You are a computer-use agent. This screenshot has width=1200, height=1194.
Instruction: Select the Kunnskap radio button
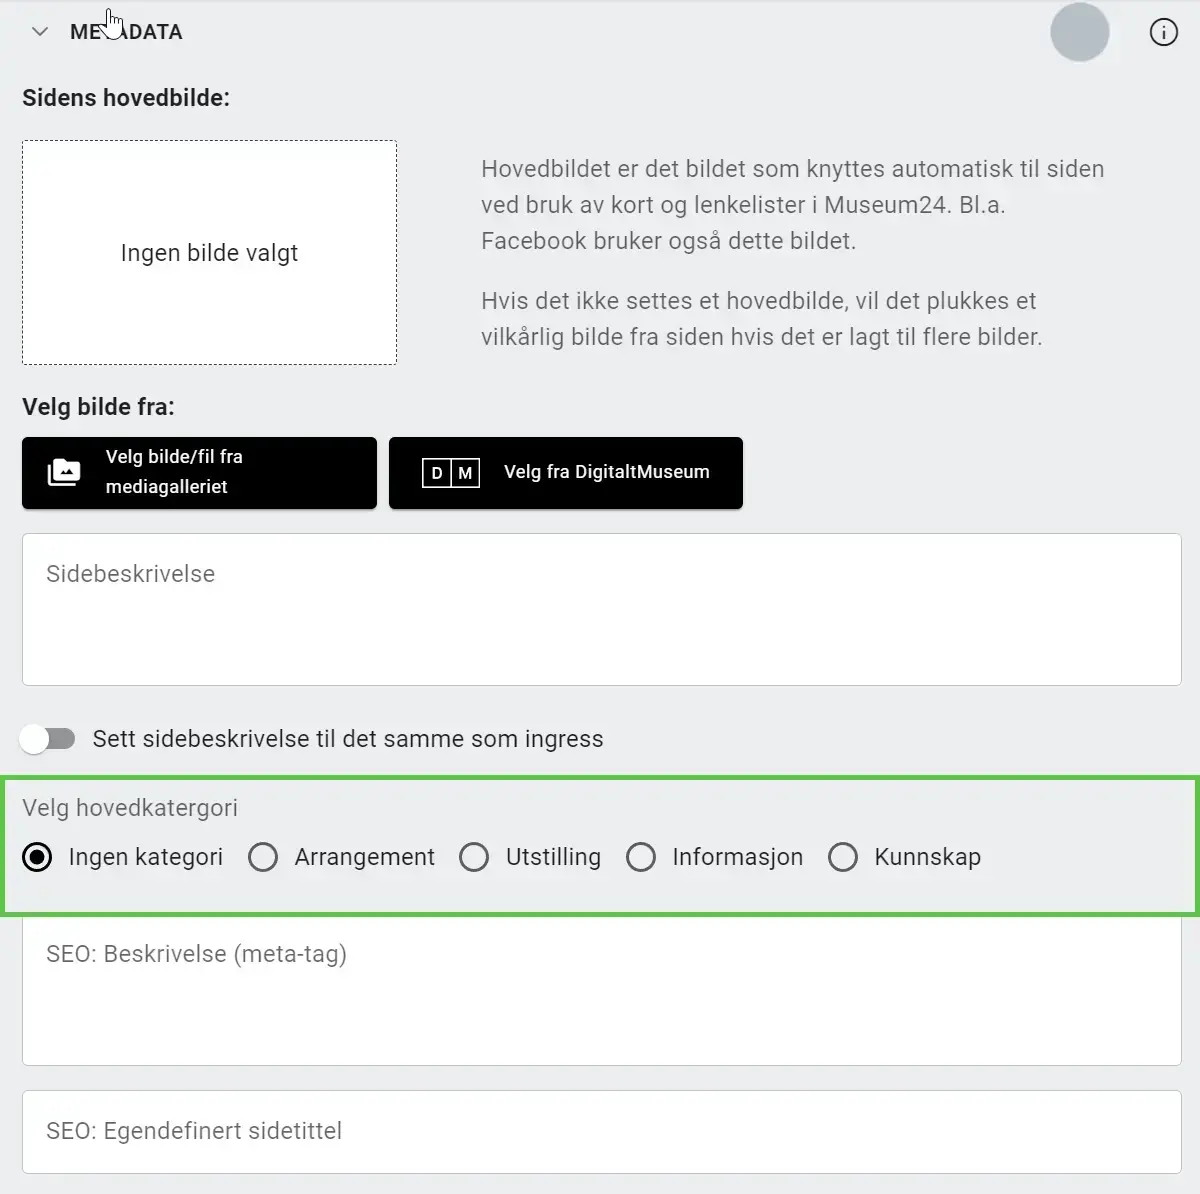point(843,857)
